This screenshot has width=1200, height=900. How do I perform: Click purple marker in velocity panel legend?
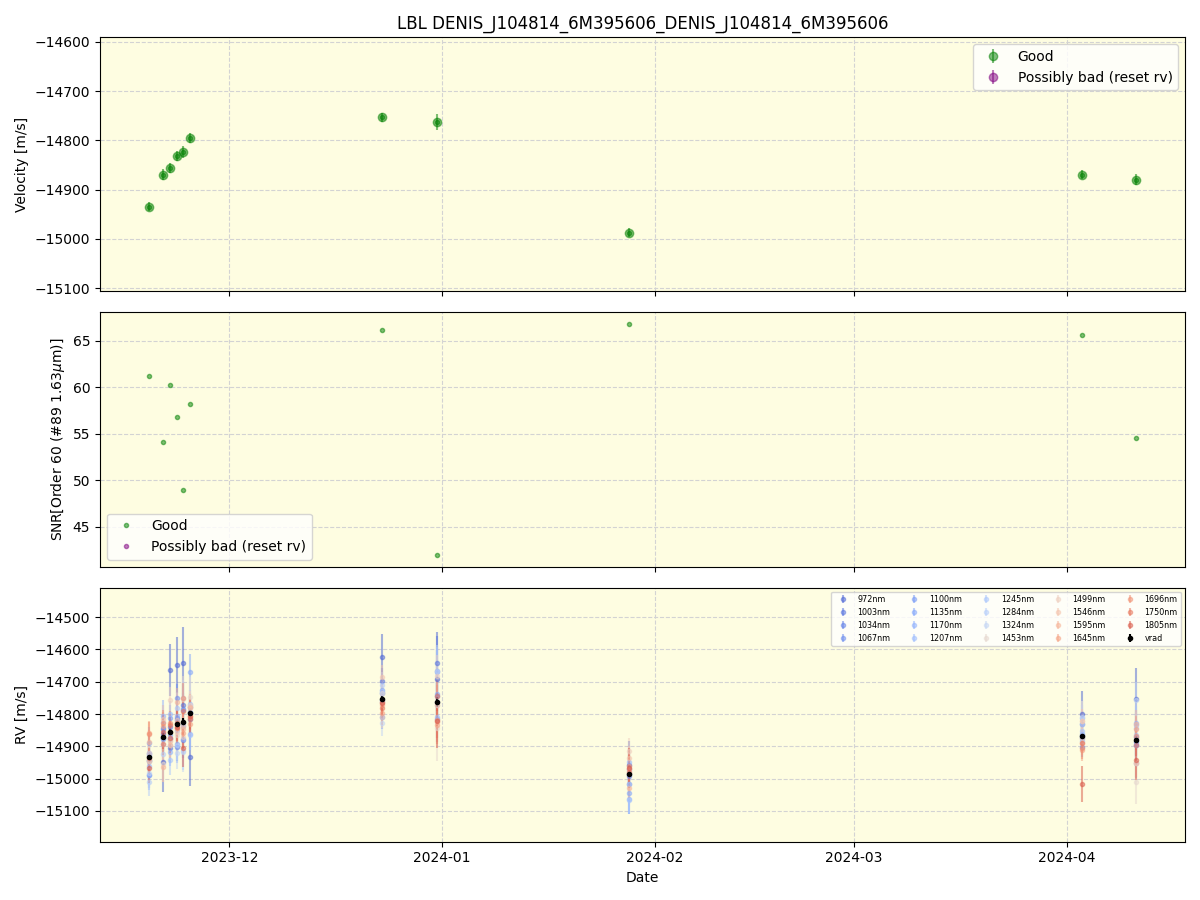(x=993, y=77)
